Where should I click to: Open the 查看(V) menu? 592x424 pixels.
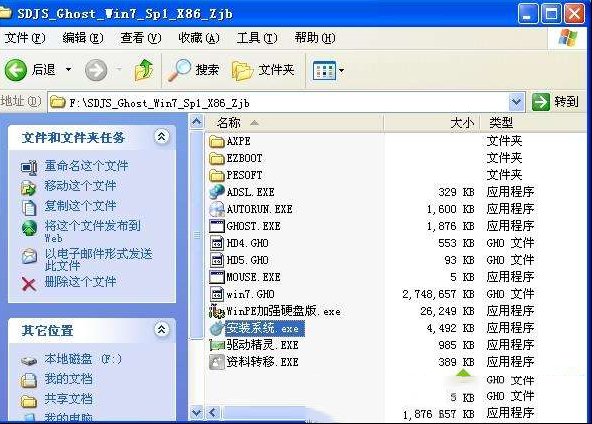pos(141,38)
